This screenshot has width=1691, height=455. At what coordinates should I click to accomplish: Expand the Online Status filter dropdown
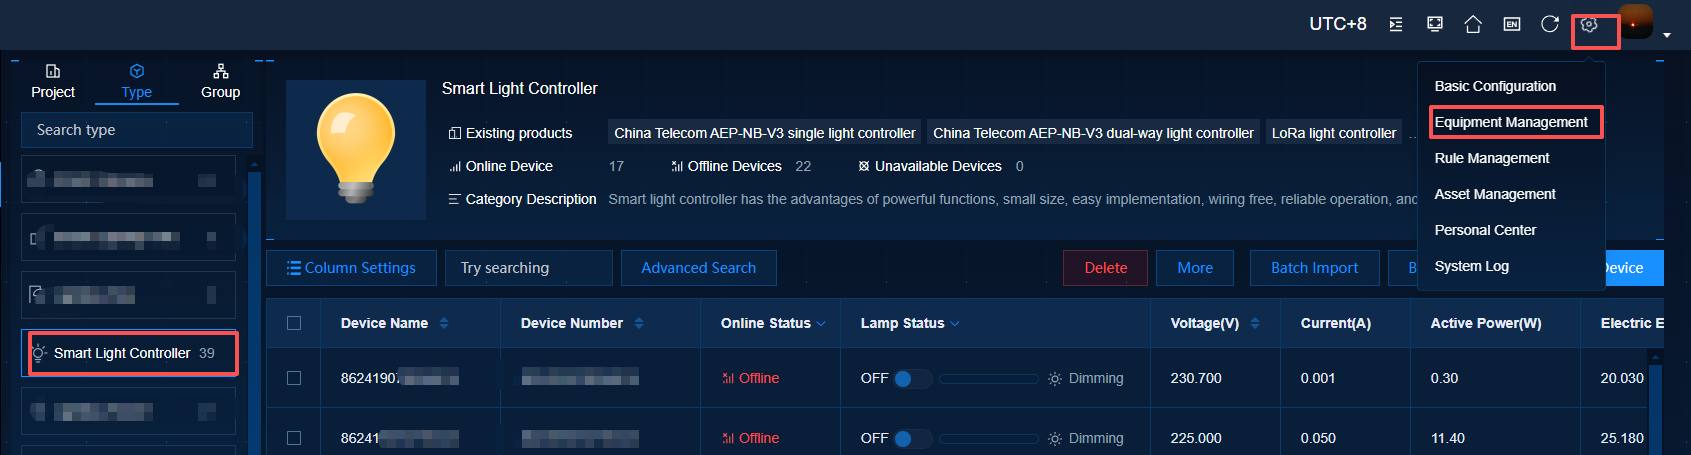tap(821, 324)
